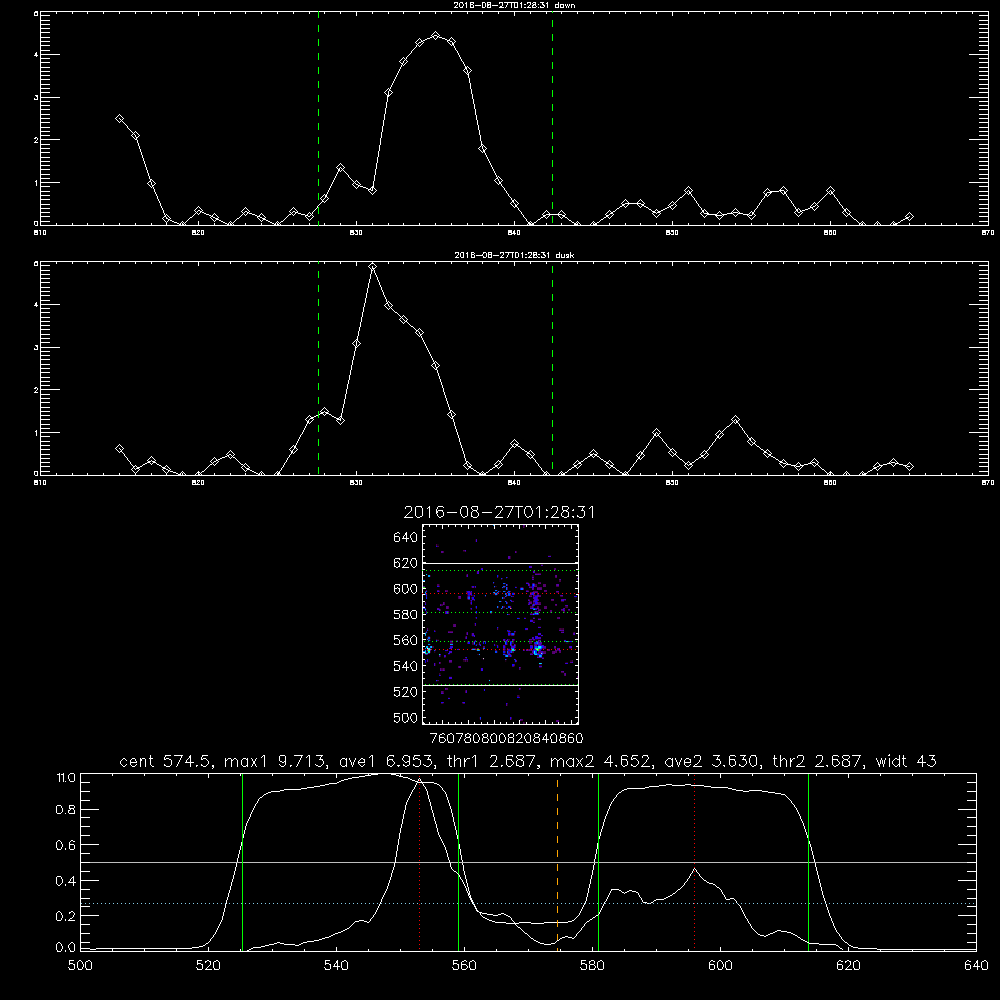The height and width of the screenshot is (1000, 1000).
Task: Click the peak data point of the dawn curve
Action: click(436, 36)
